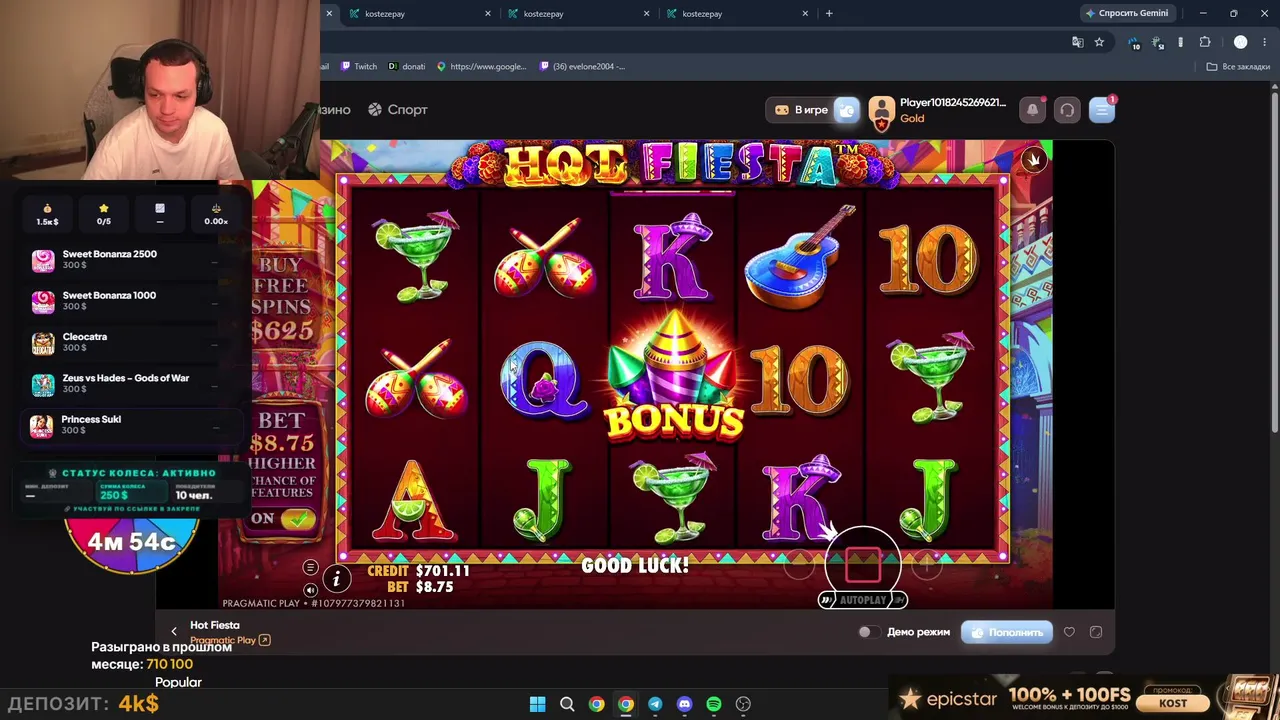
Task: Open the blue site menu button with badge
Action: coord(1102,110)
